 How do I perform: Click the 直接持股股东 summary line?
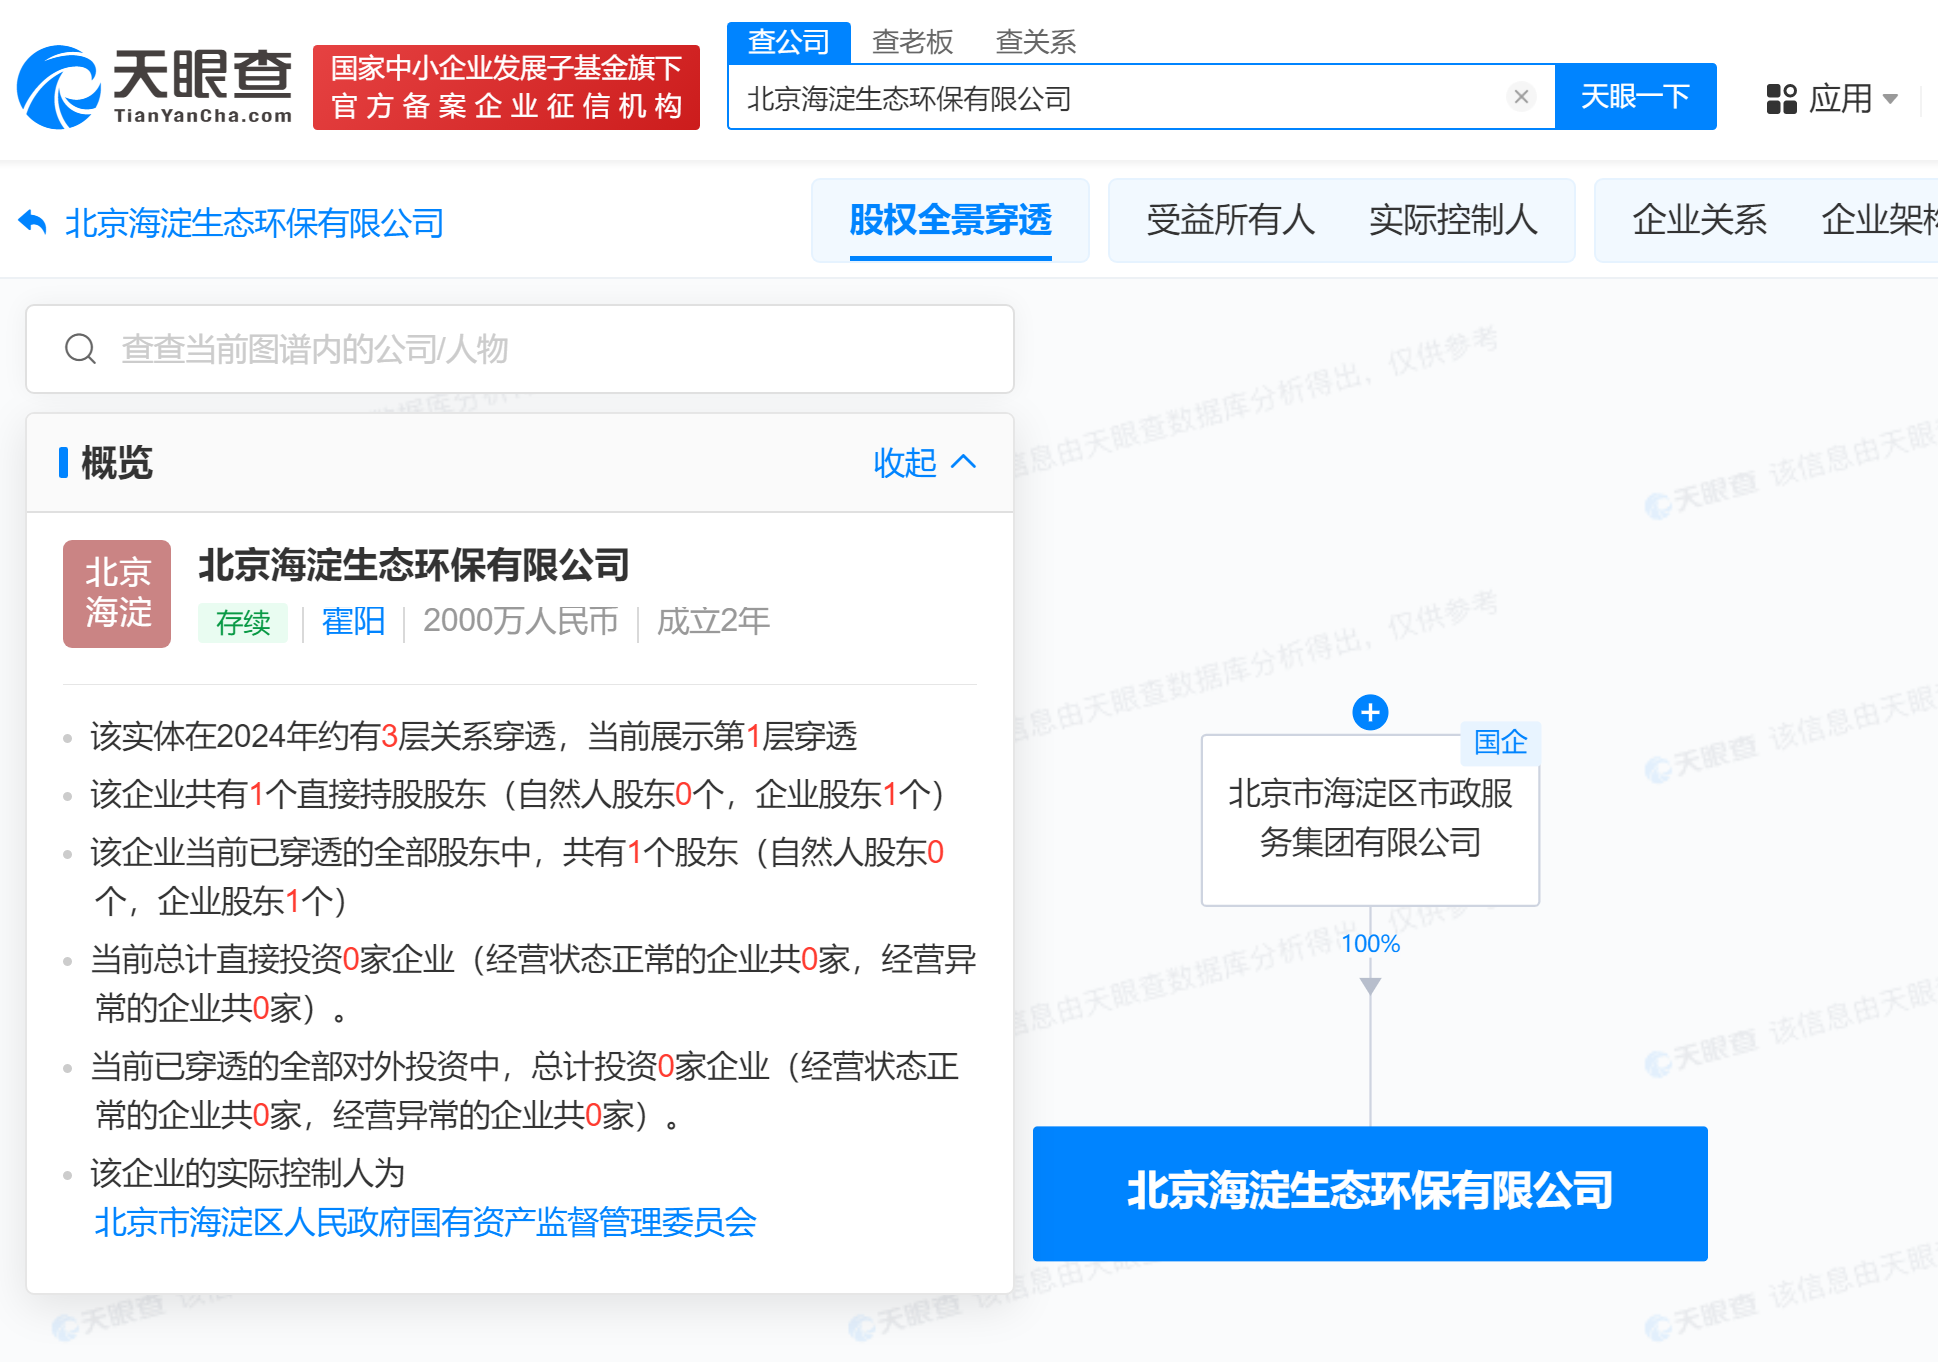(x=517, y=794)
